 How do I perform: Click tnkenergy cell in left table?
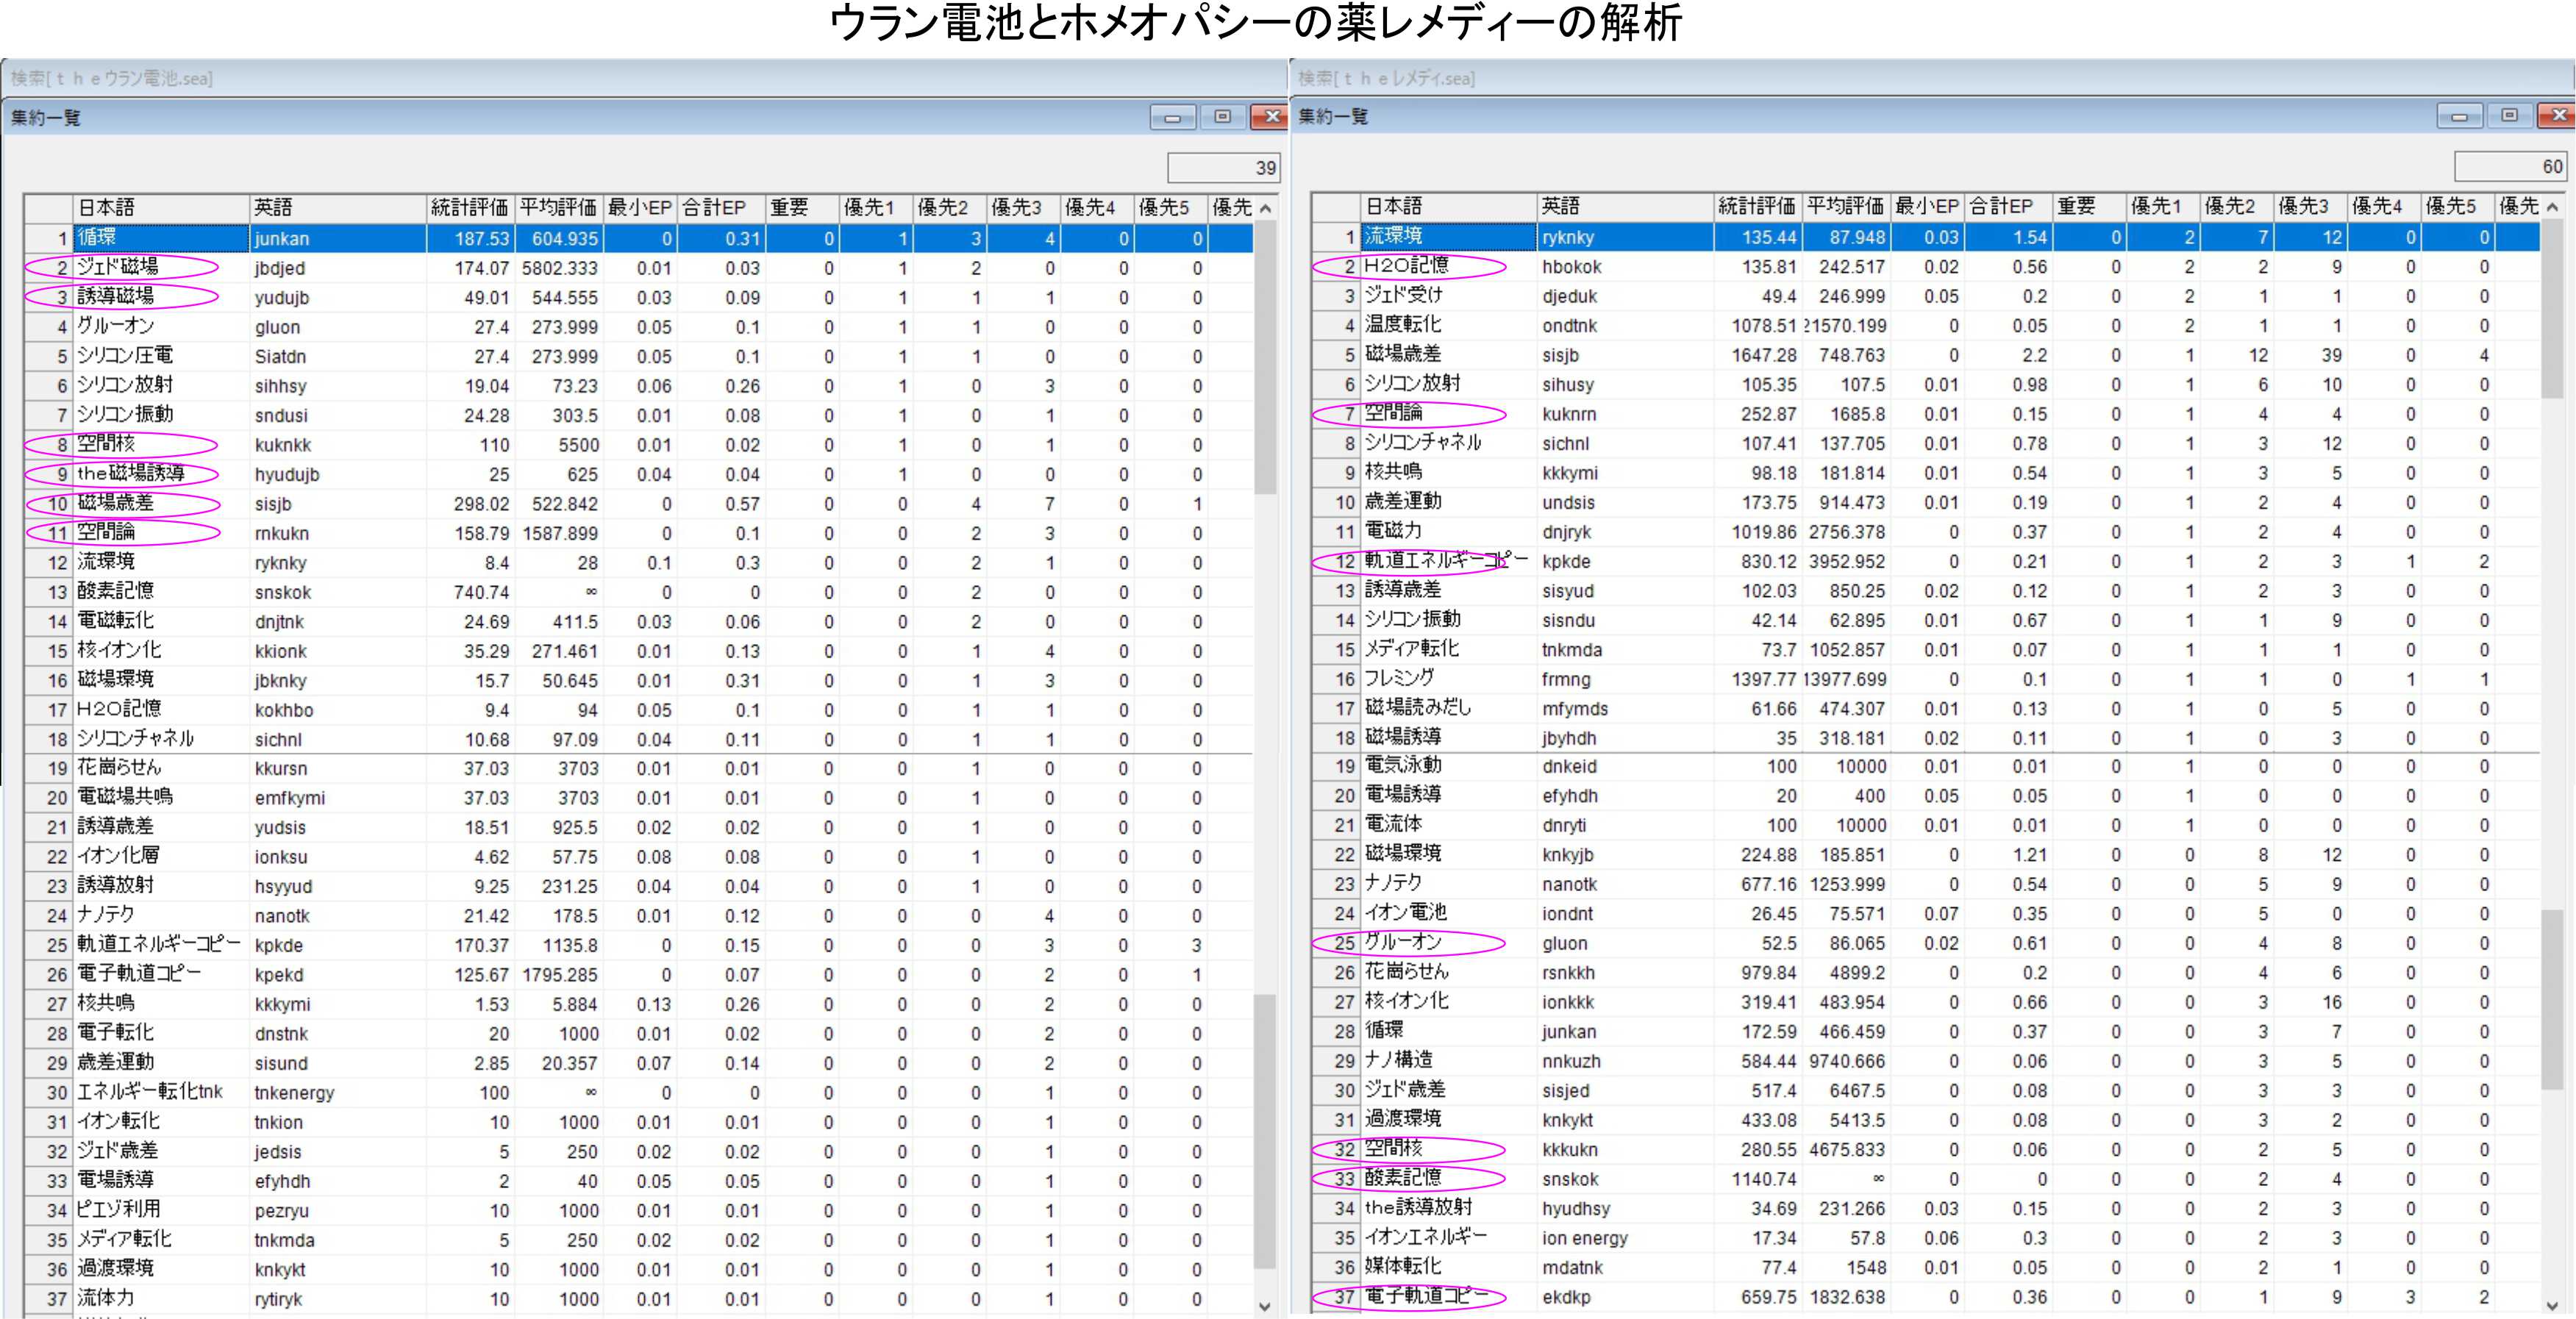(x=338, y=1092)
